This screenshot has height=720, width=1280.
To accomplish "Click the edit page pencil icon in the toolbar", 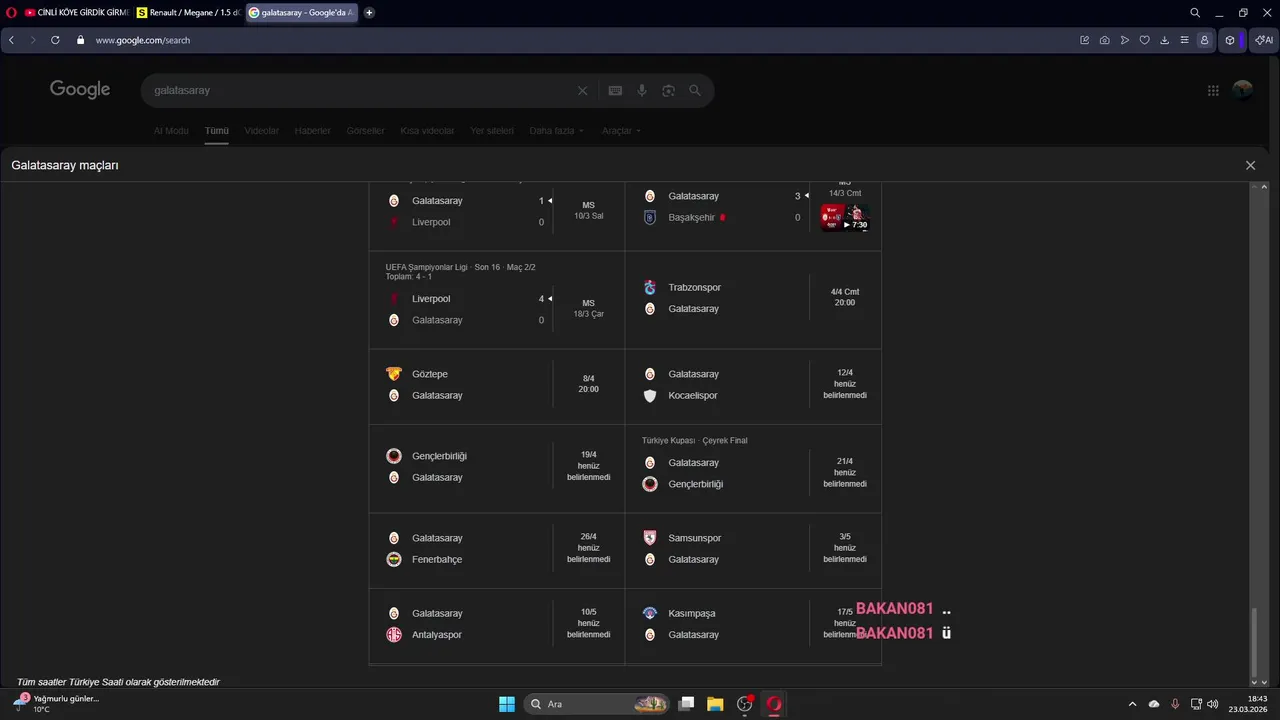I will point(1085,40).
